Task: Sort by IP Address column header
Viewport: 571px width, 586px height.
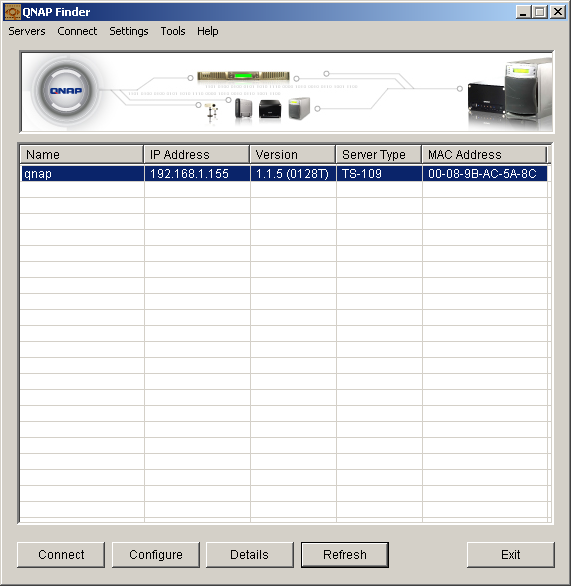Action: click(x=197, y=154)
